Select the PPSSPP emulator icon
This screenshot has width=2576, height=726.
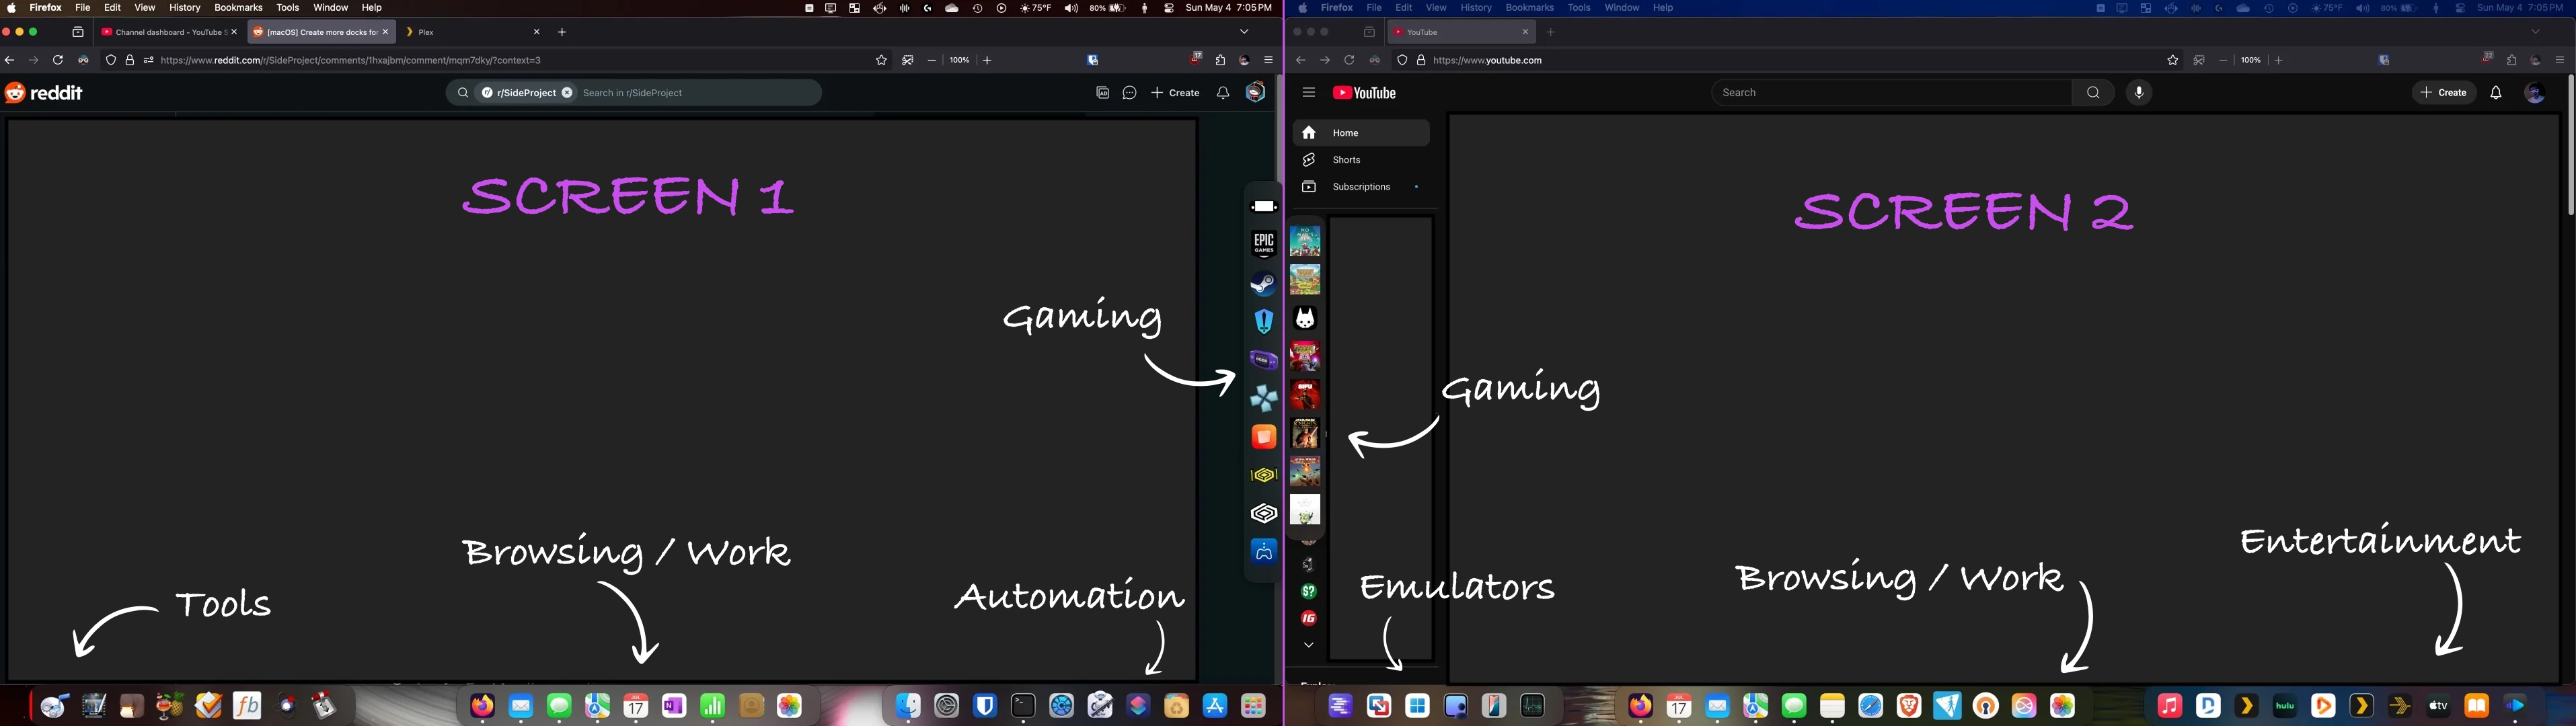tap(1263, 397)
